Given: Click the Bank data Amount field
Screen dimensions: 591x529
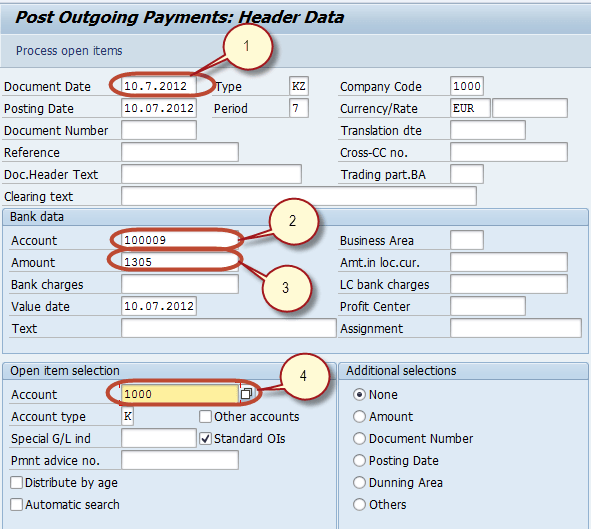Looking at the screenshot, I should pos(180,262).
